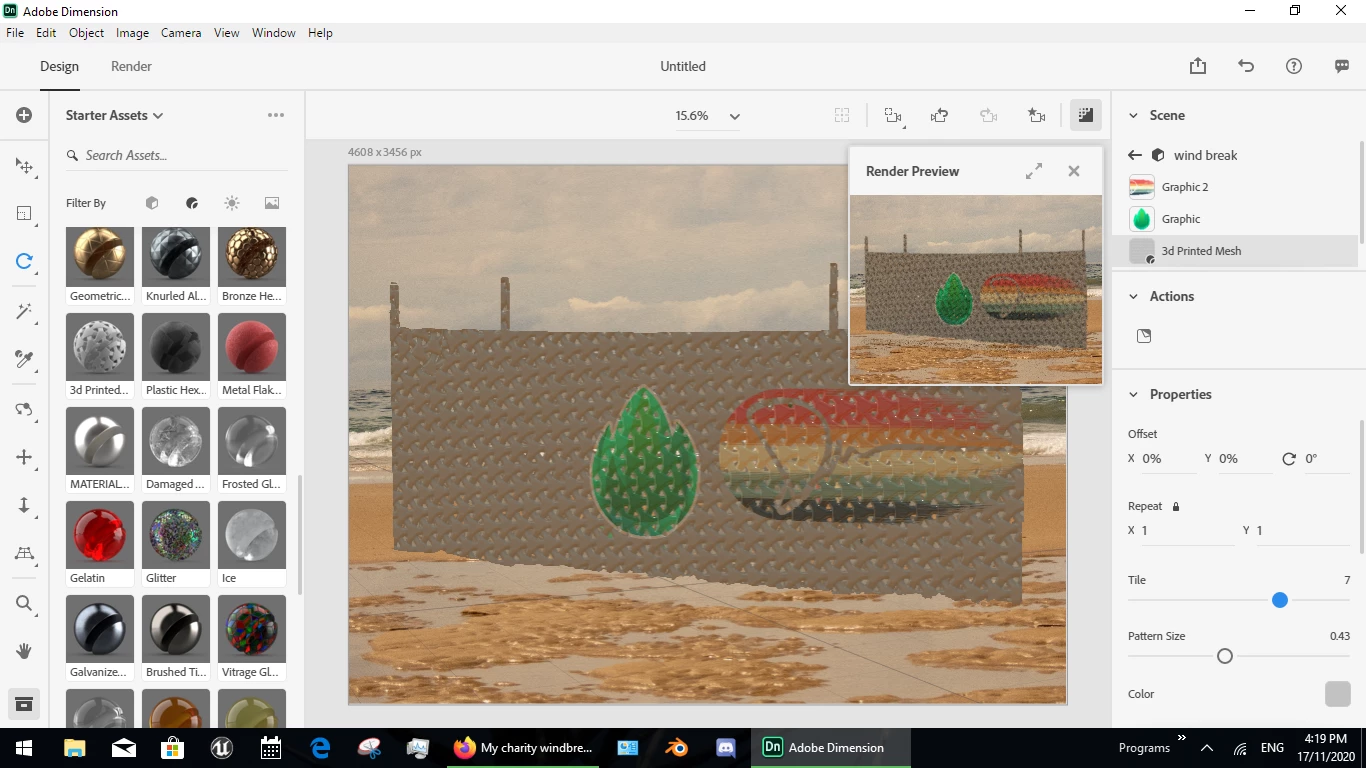Expand Render Preview to full screen
Image resolution: width=1366 pixels, height=768 pixels.
tap(1034, 171)
